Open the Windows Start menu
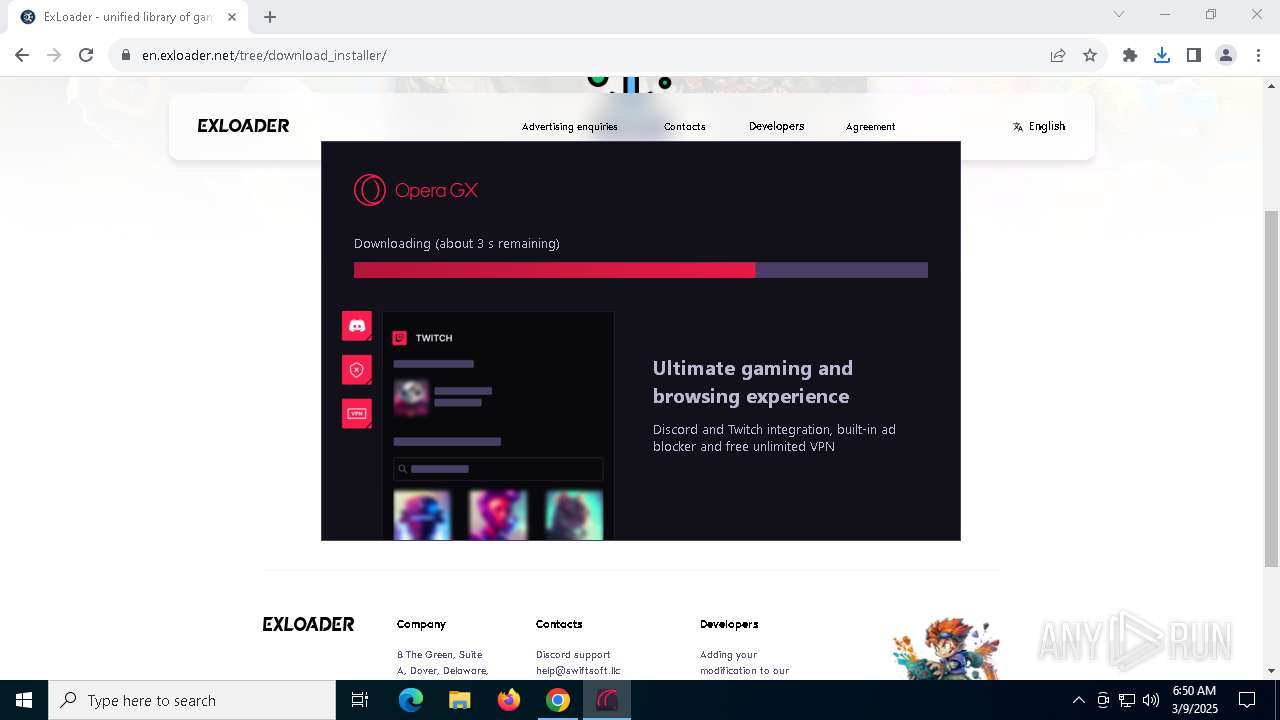This screenshot has height=720, width=1280. coord(24,700)
